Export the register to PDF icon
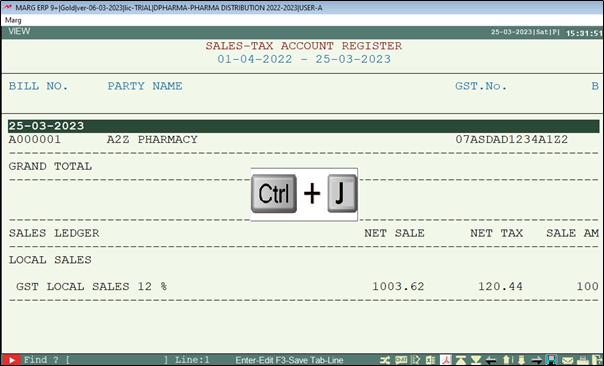The height and width of the screenshot is (366, 604). pos(446,360)
